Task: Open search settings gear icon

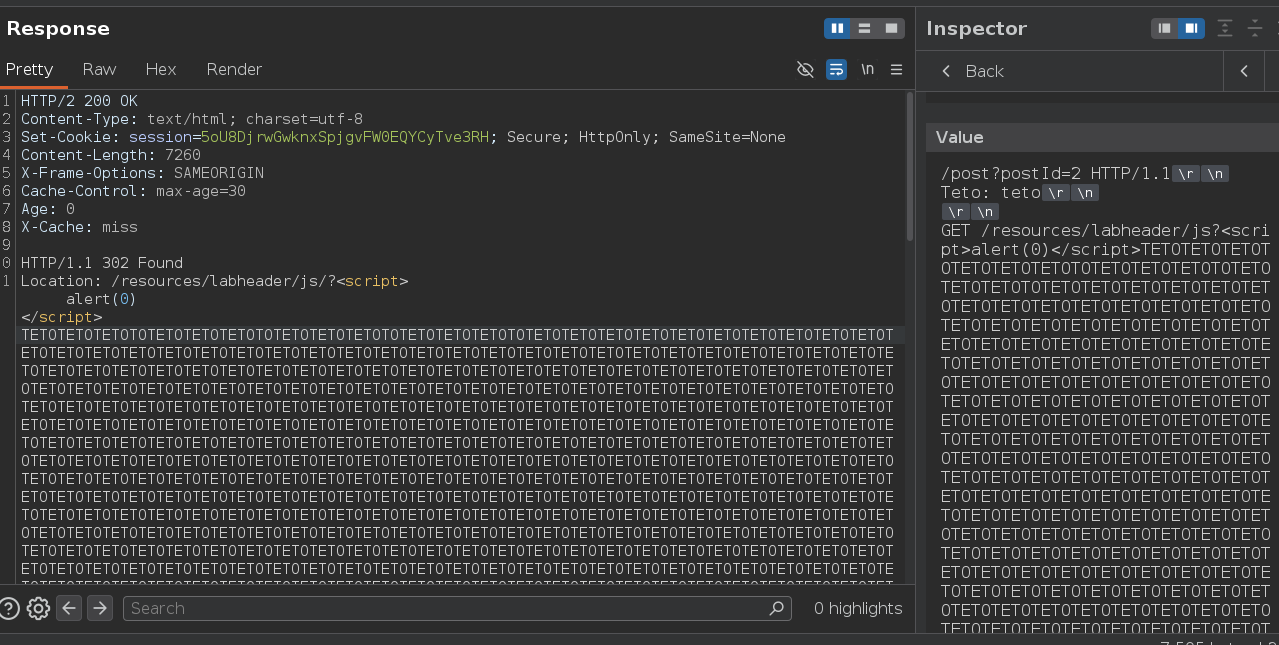Action: pyautogui.click(x=39, y=608)
